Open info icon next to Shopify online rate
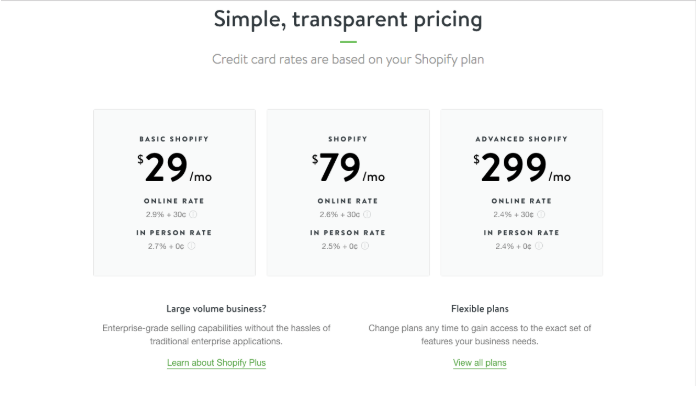The width and height of the screenshot is (696, 394). (x=367, y=214)
